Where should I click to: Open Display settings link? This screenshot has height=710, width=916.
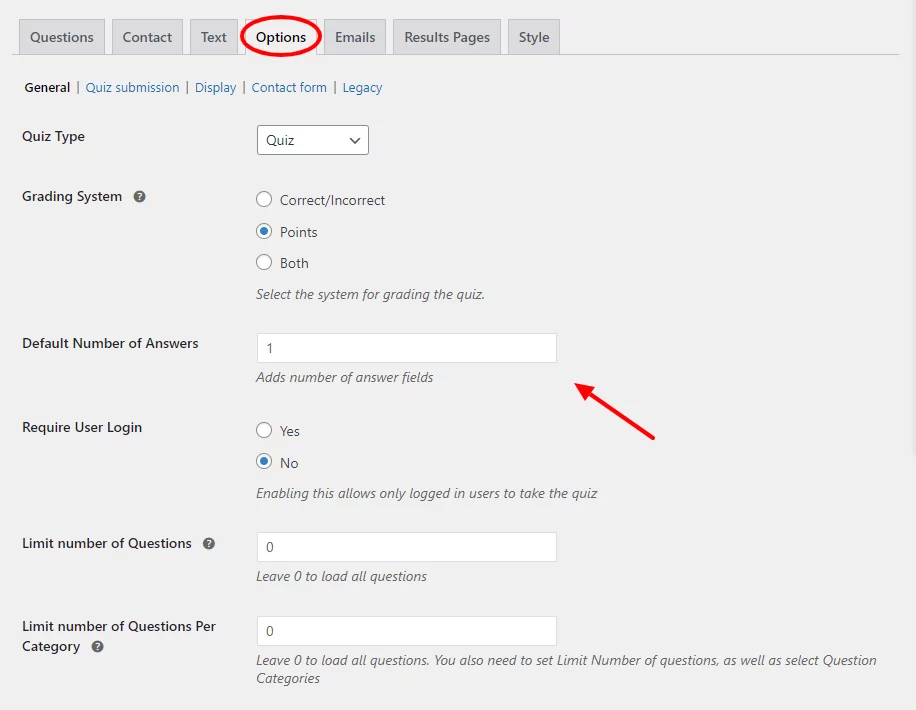coord(216,88)
